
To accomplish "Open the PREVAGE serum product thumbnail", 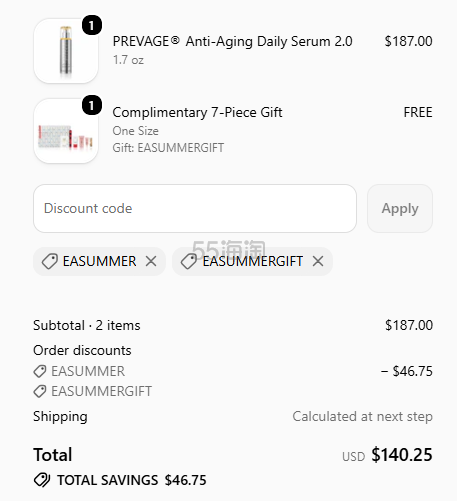I will click(66, 51).
